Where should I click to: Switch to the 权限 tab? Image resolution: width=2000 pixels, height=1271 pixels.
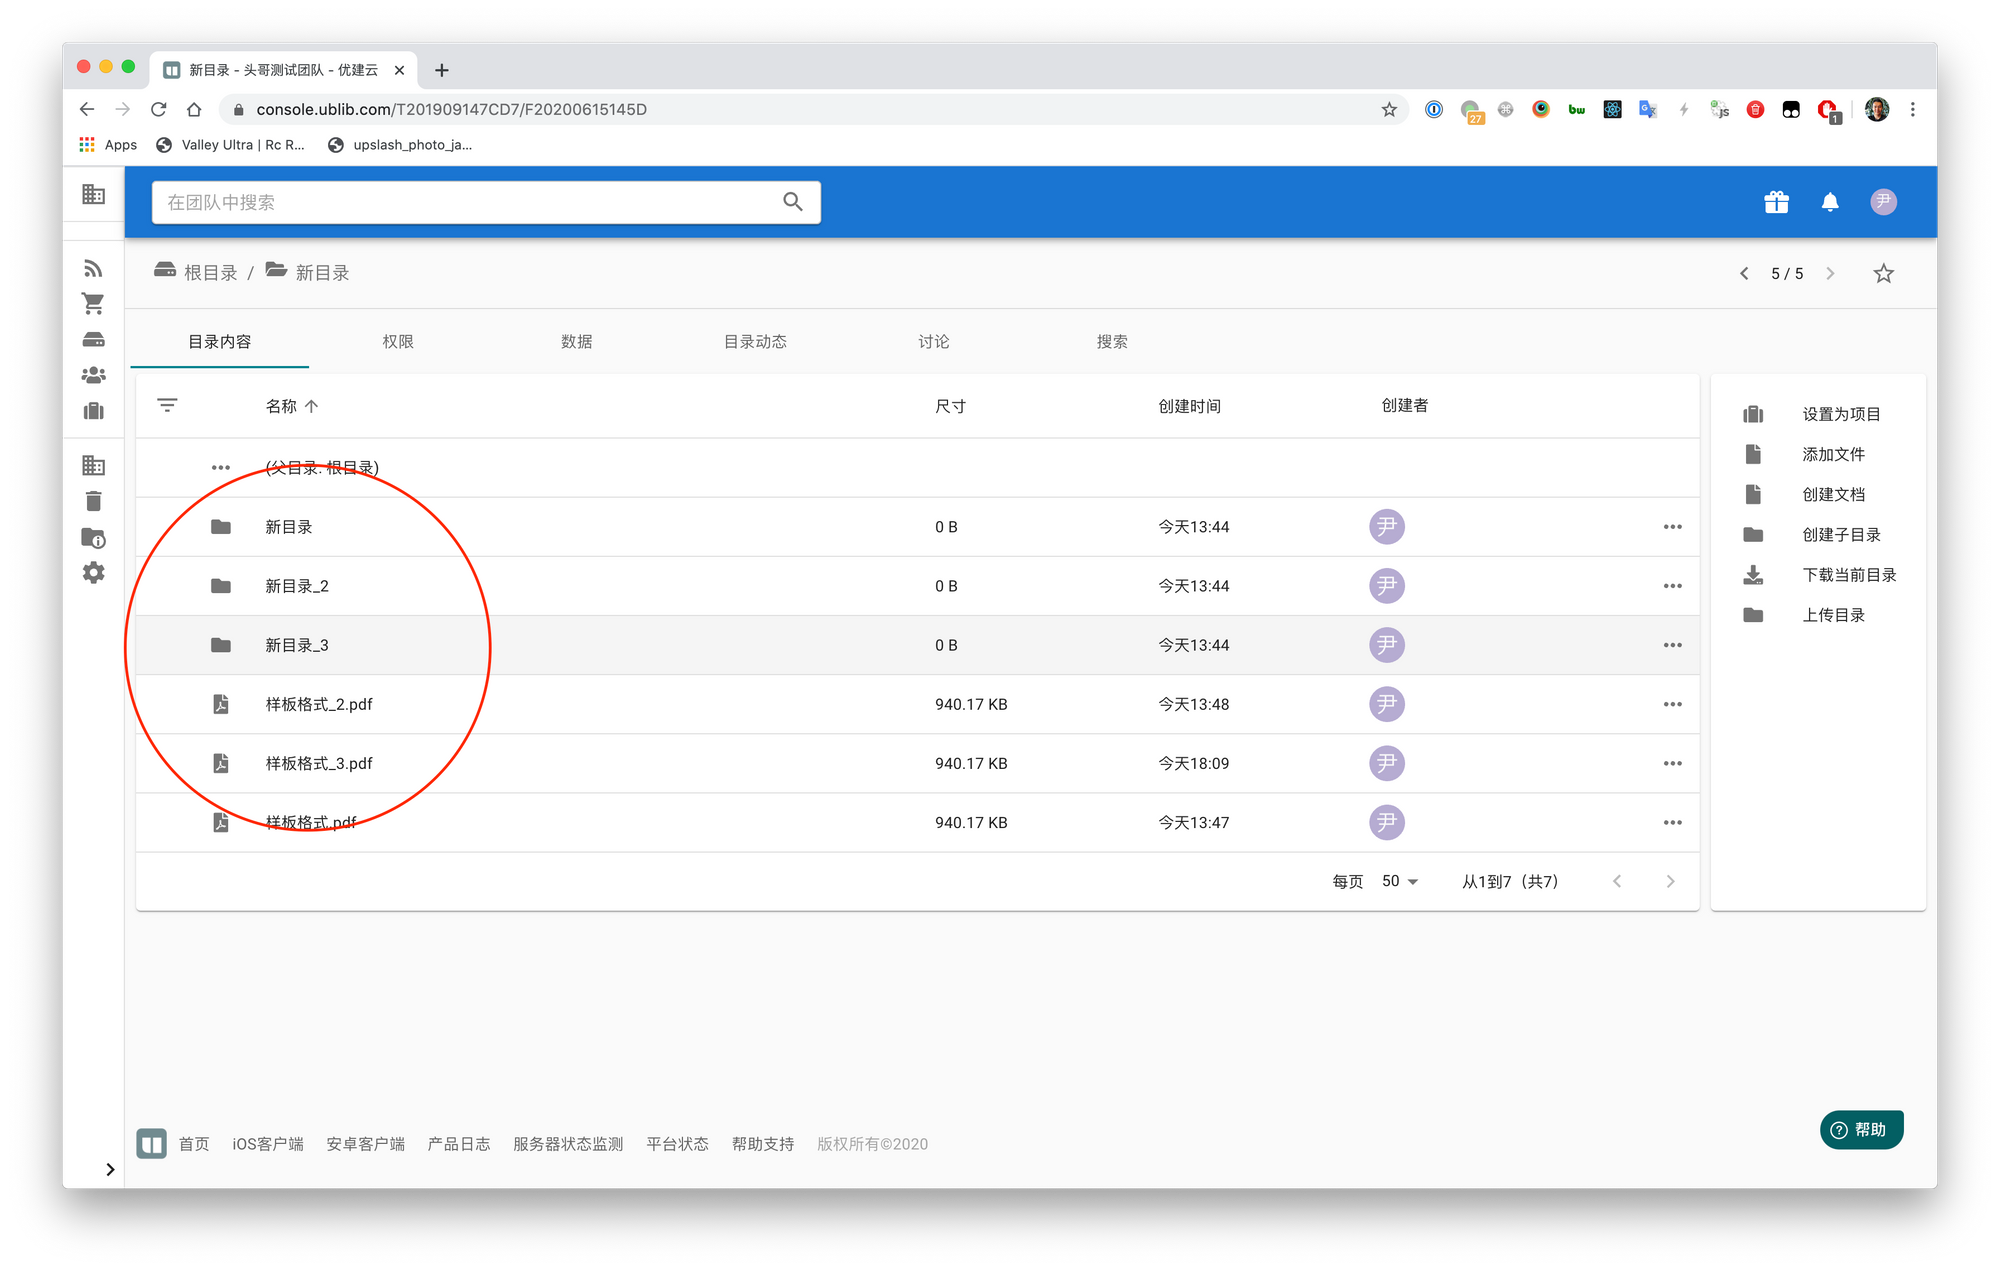398,341
